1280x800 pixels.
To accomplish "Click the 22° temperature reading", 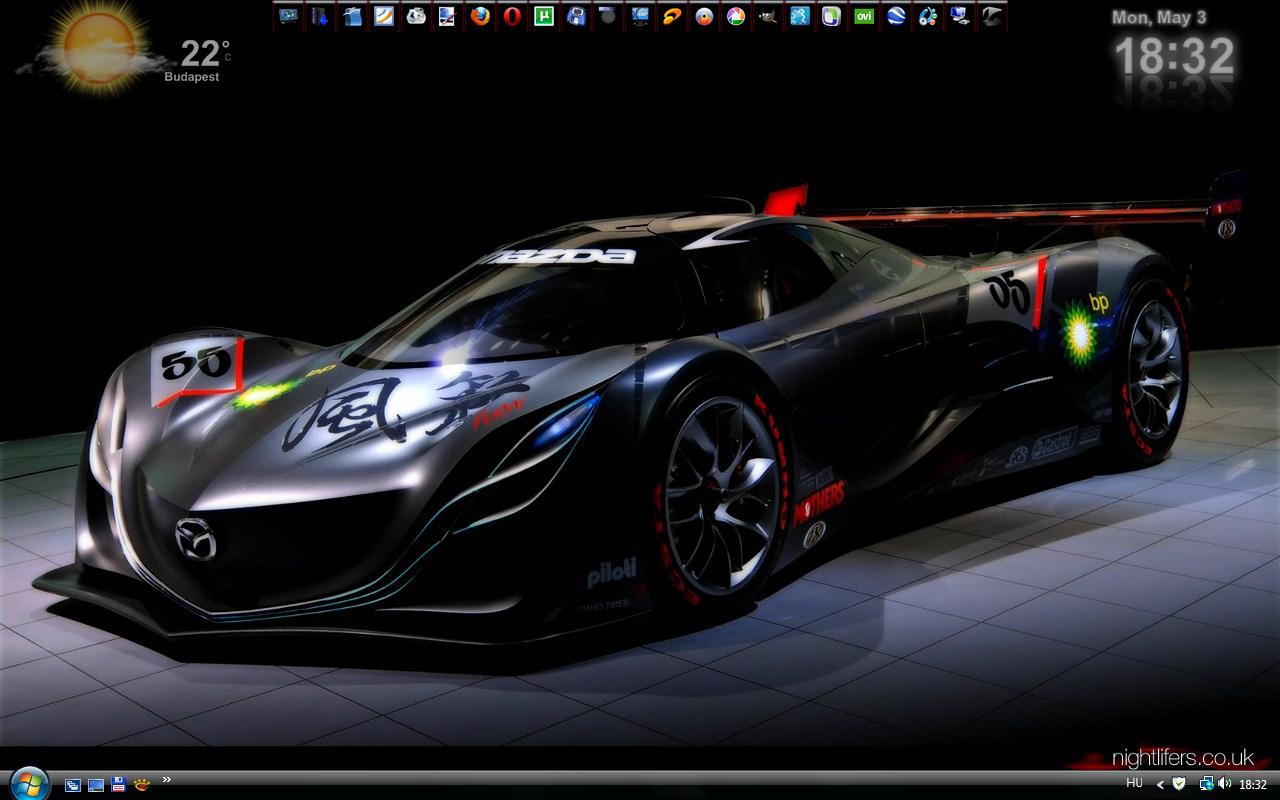I will point(205,53).
